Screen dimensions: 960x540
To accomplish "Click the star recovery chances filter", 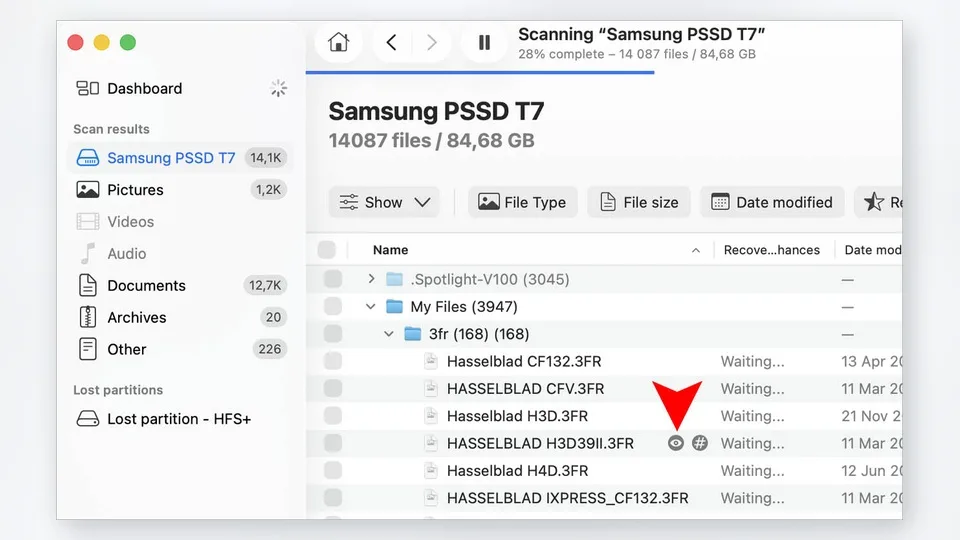I will tap(879, 202).
